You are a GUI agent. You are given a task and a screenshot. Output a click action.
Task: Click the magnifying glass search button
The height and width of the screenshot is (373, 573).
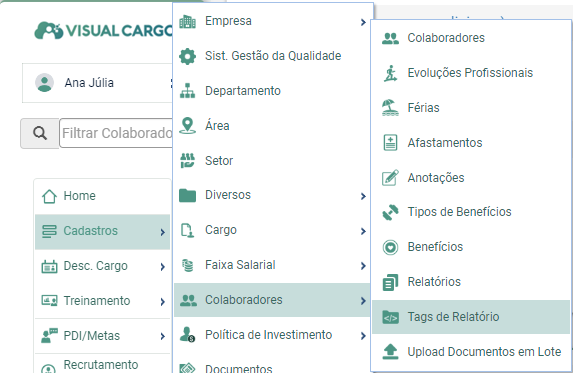tap(40, 133)
